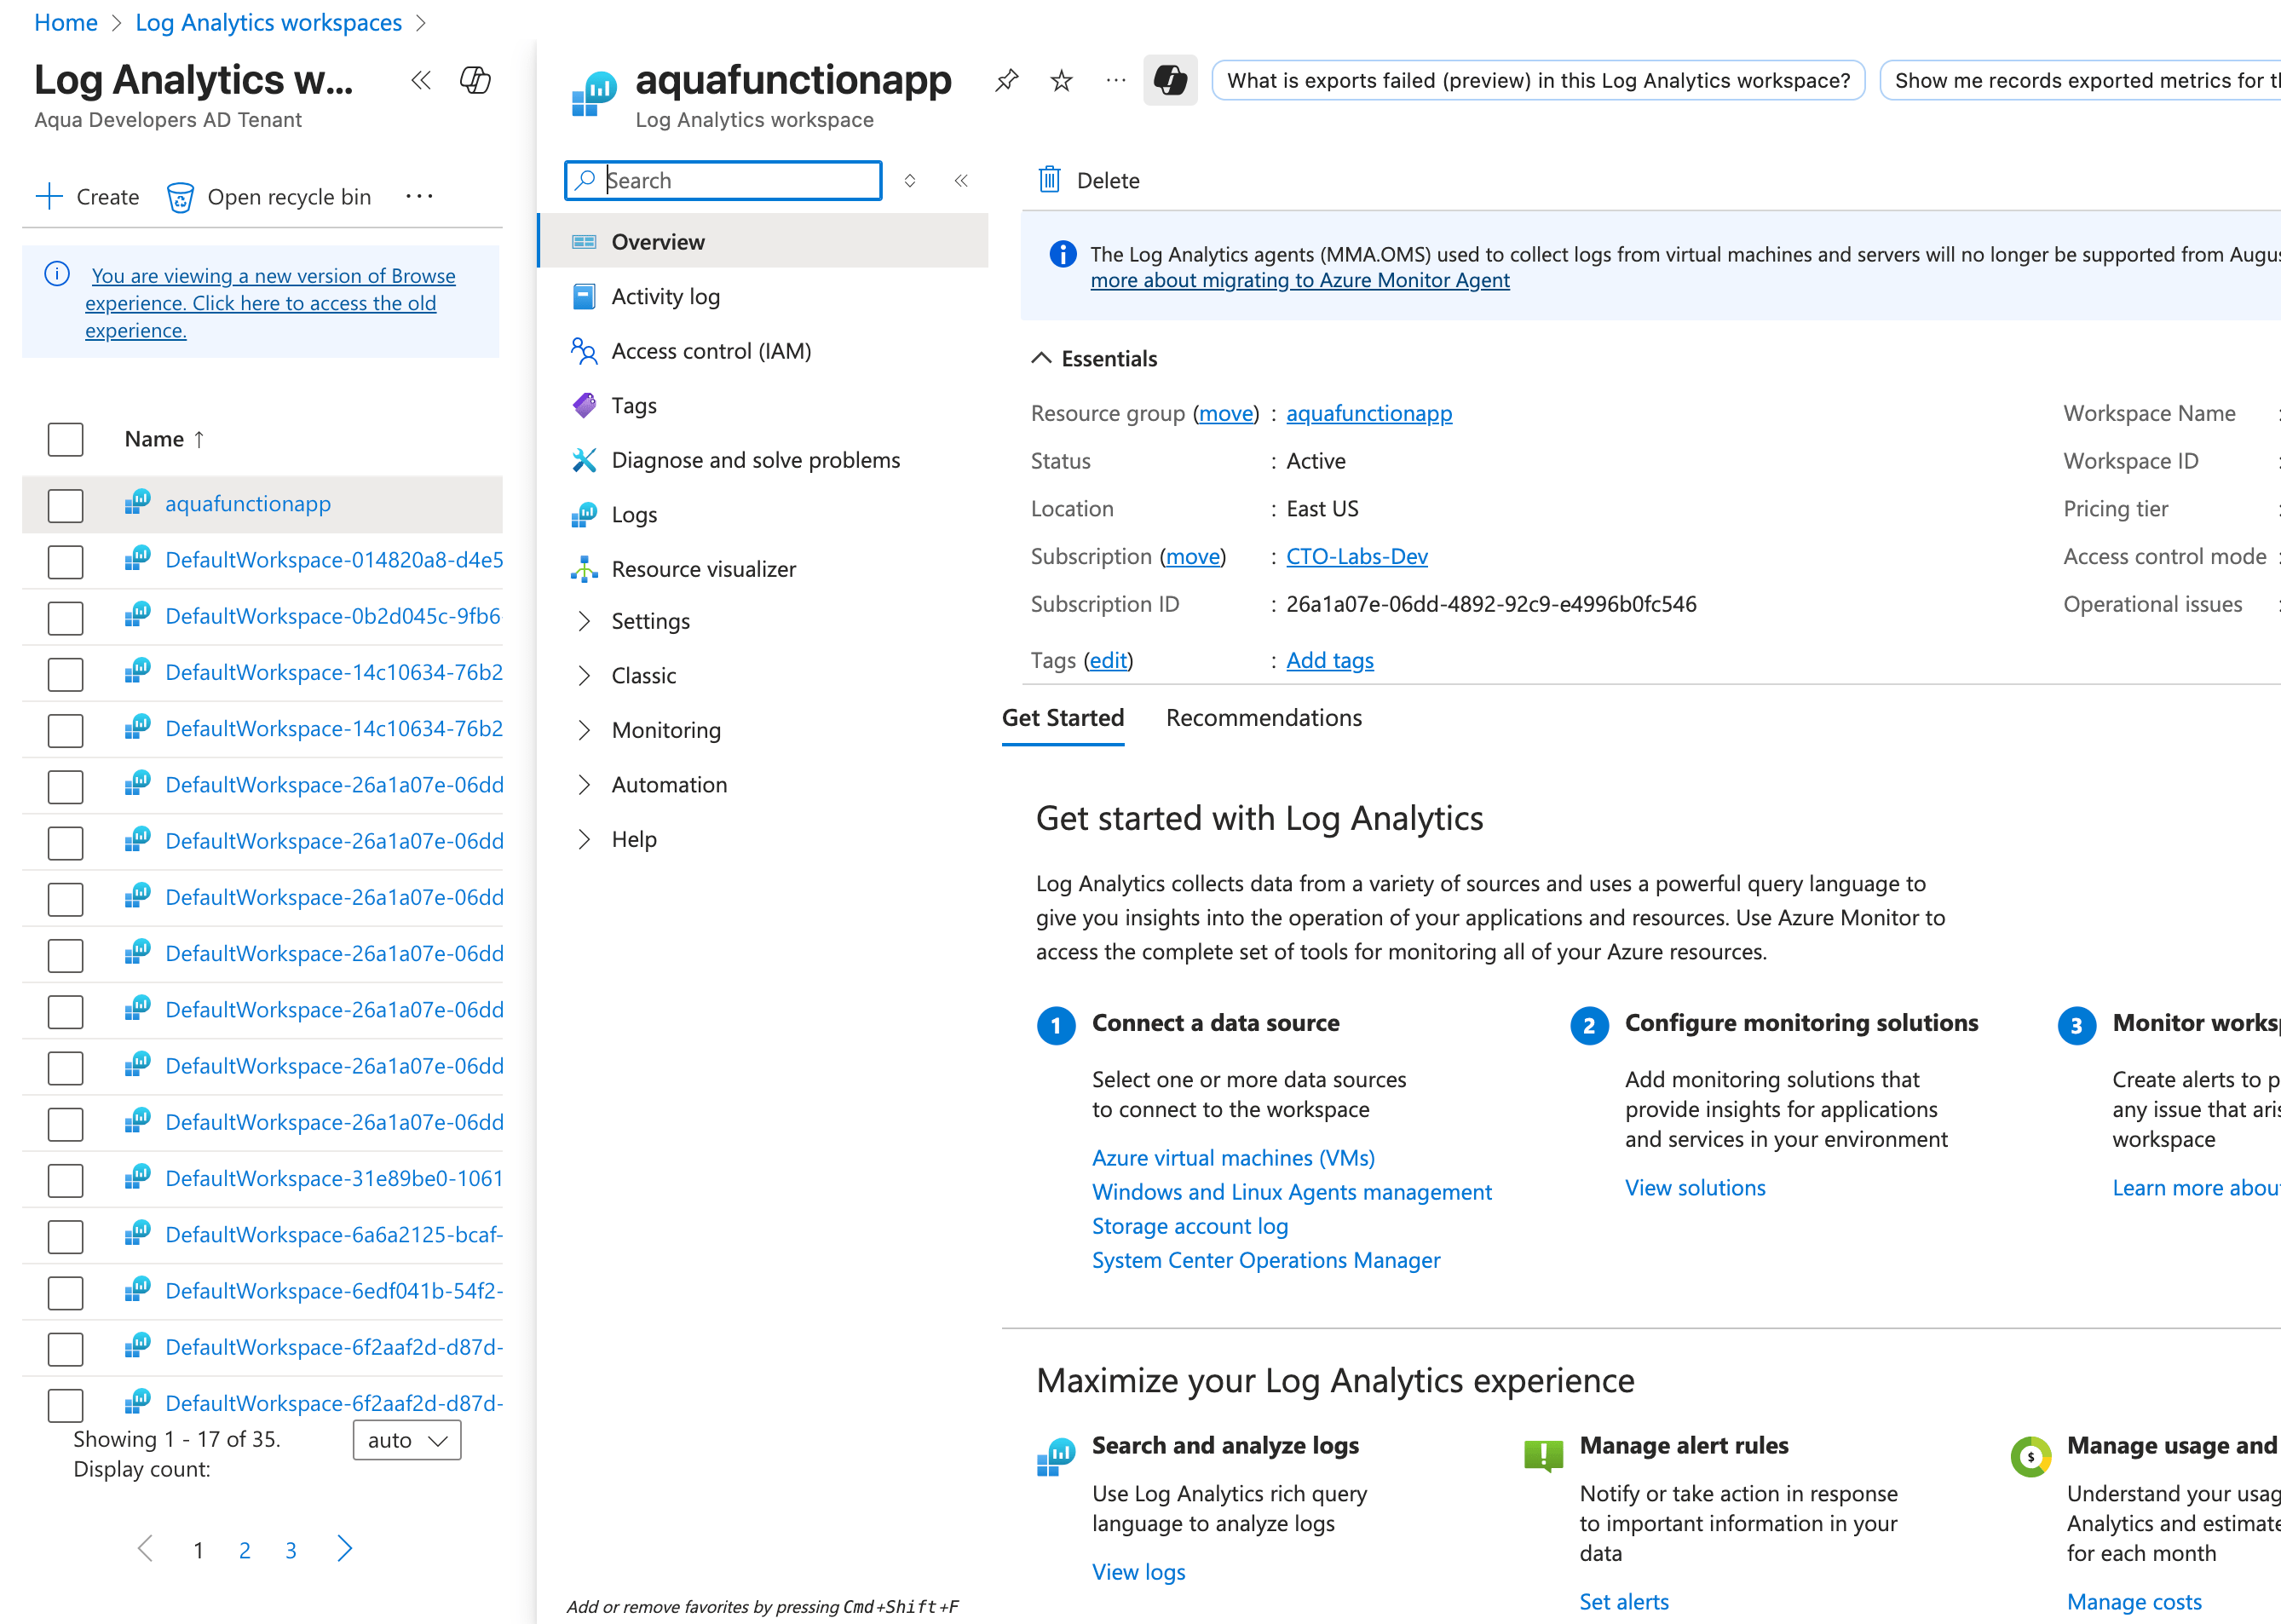Viewport: 2281px width, 1624px height.
Task: Expand the Classic menu group
Action: point(583,676)
